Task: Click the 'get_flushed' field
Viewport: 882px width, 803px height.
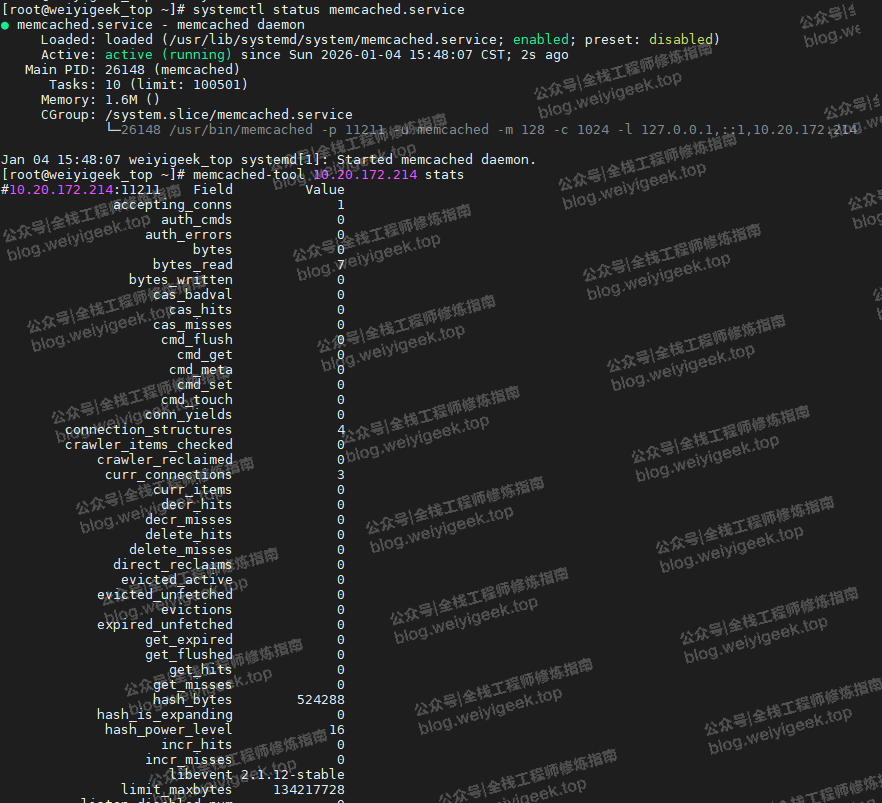Action: (x=188, y=655)
